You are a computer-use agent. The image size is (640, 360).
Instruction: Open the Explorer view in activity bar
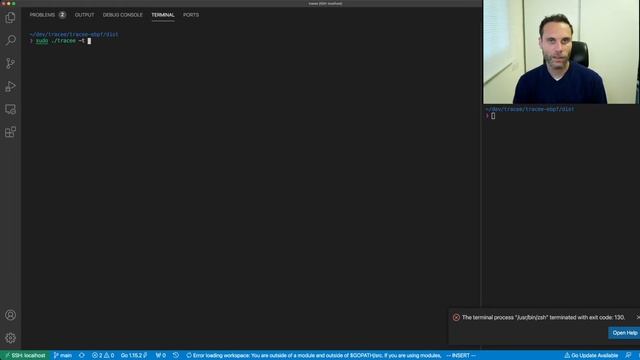(11, 18)
